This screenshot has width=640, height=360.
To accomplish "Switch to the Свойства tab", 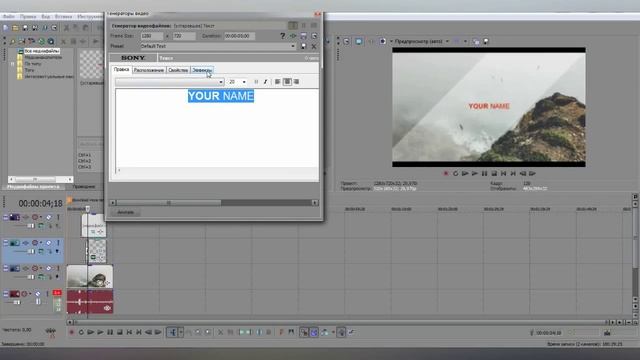I will (178, 70).
